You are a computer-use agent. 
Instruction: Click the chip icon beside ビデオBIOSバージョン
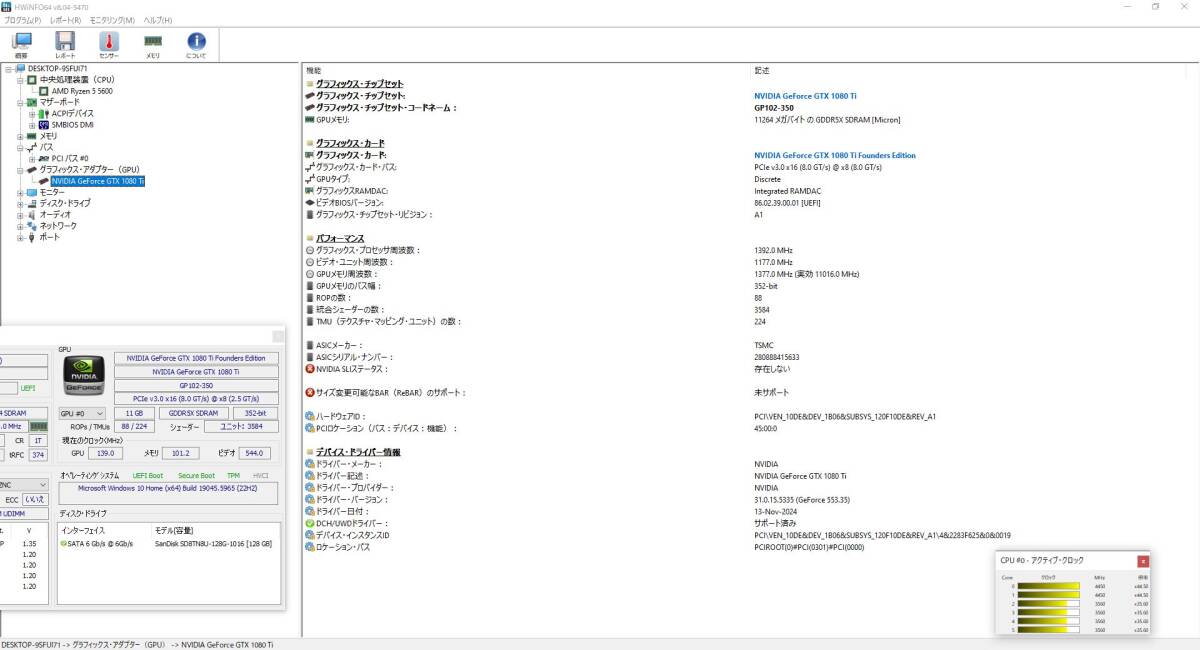coord(309,202)
